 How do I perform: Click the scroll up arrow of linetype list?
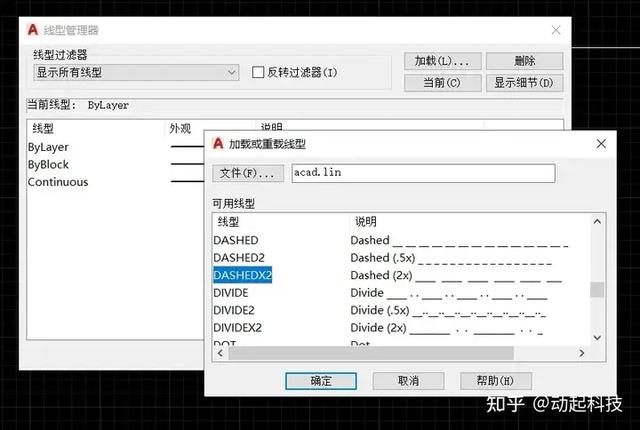[597, 222]
